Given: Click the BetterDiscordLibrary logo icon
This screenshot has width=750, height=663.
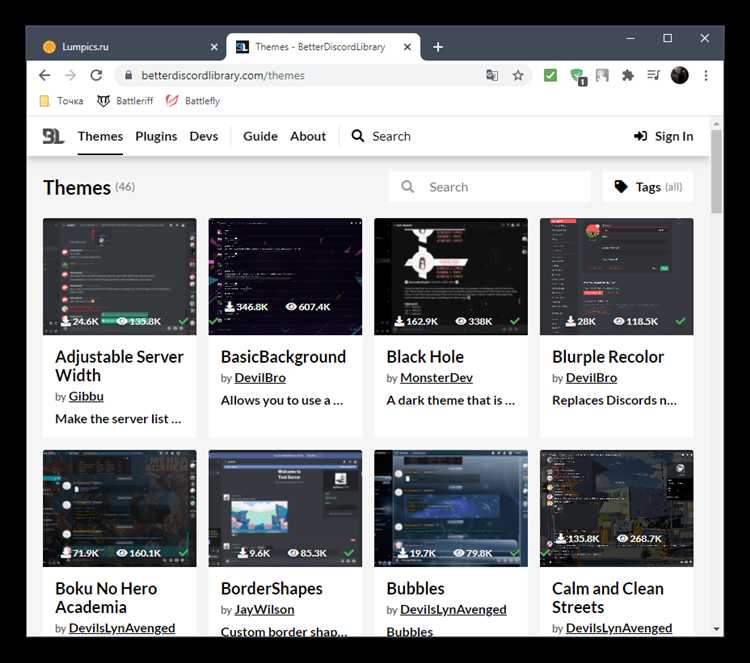Looking at the screenshot, I should [x=53, y=136].
